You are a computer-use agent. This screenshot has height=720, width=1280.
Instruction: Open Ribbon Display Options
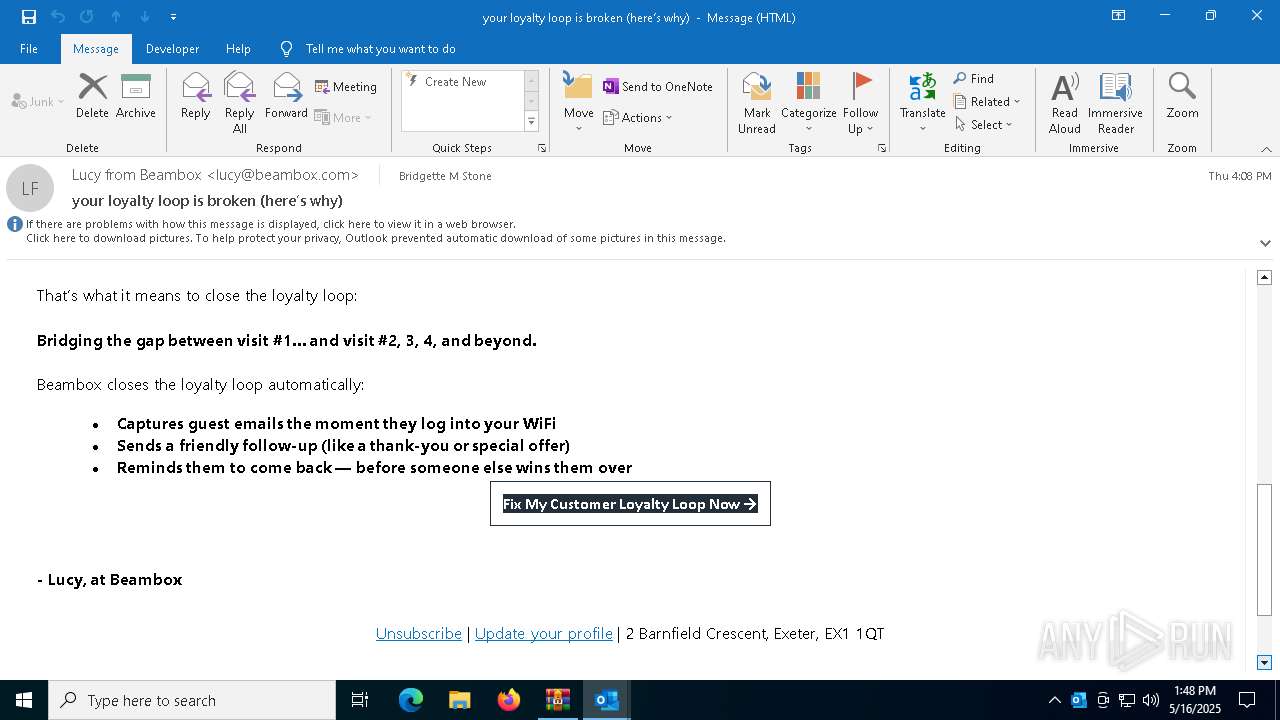1118,16
